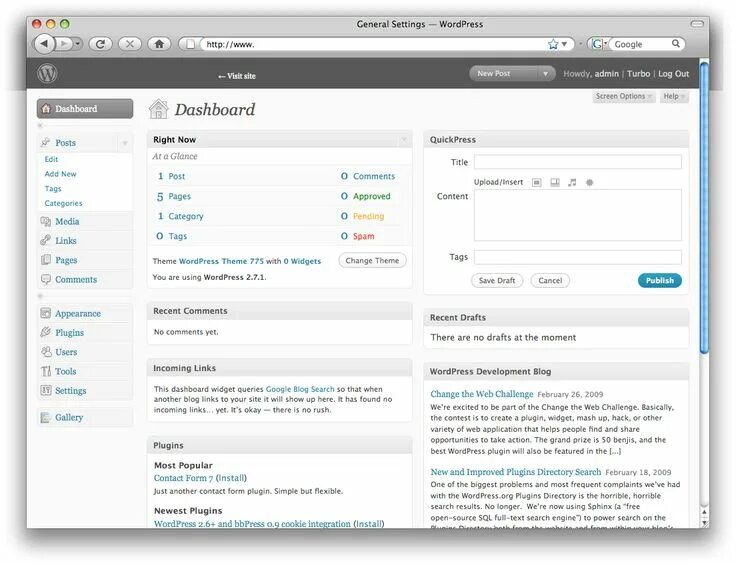Click Save Draft in QuickPress

(x=497, y=280)
